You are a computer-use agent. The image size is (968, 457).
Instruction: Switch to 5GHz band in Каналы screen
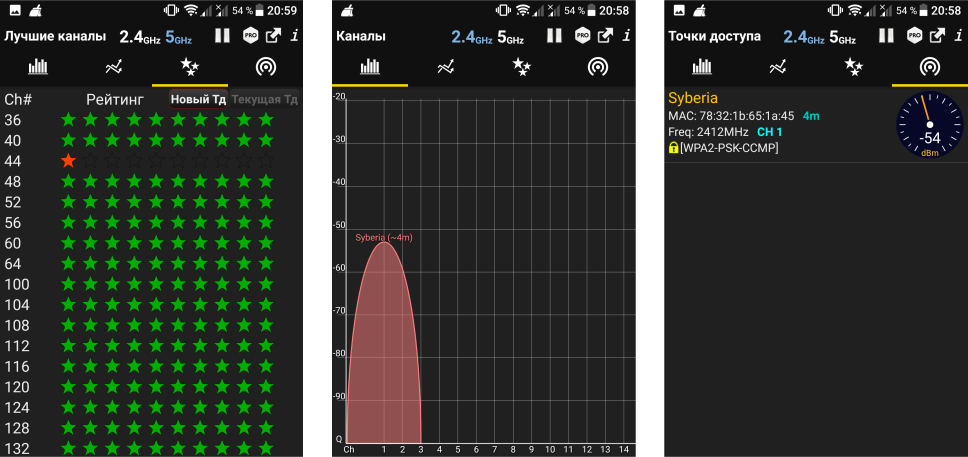tap(511, 37)
